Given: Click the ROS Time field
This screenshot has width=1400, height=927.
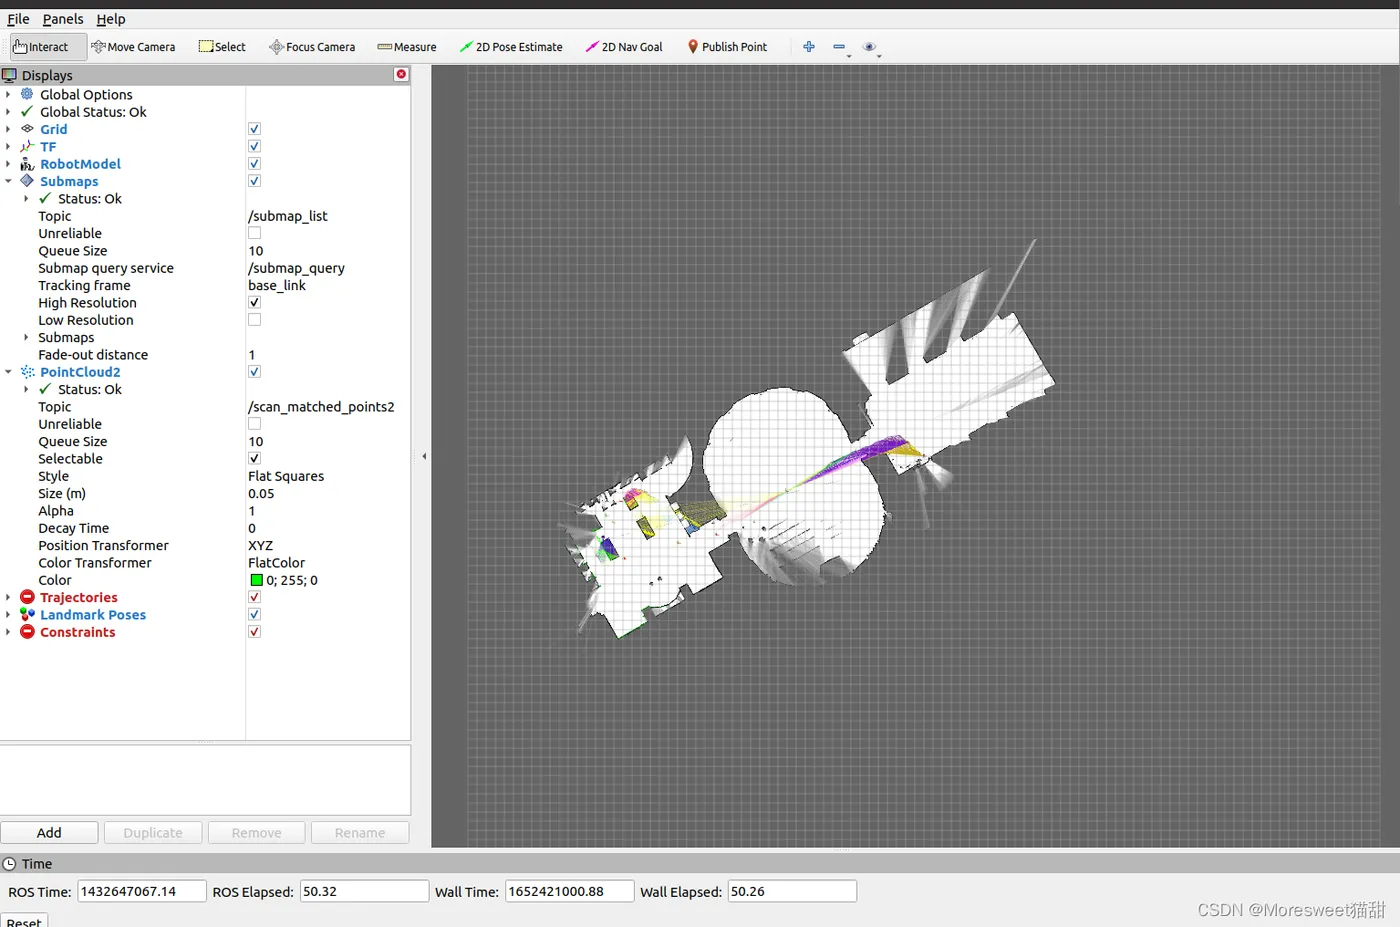Looking at the screenshot, I should [x=142, y=891].
